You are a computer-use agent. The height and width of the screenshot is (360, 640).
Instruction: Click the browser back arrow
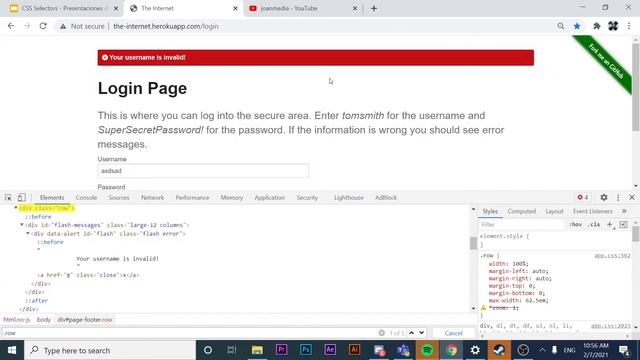(11, 26)
